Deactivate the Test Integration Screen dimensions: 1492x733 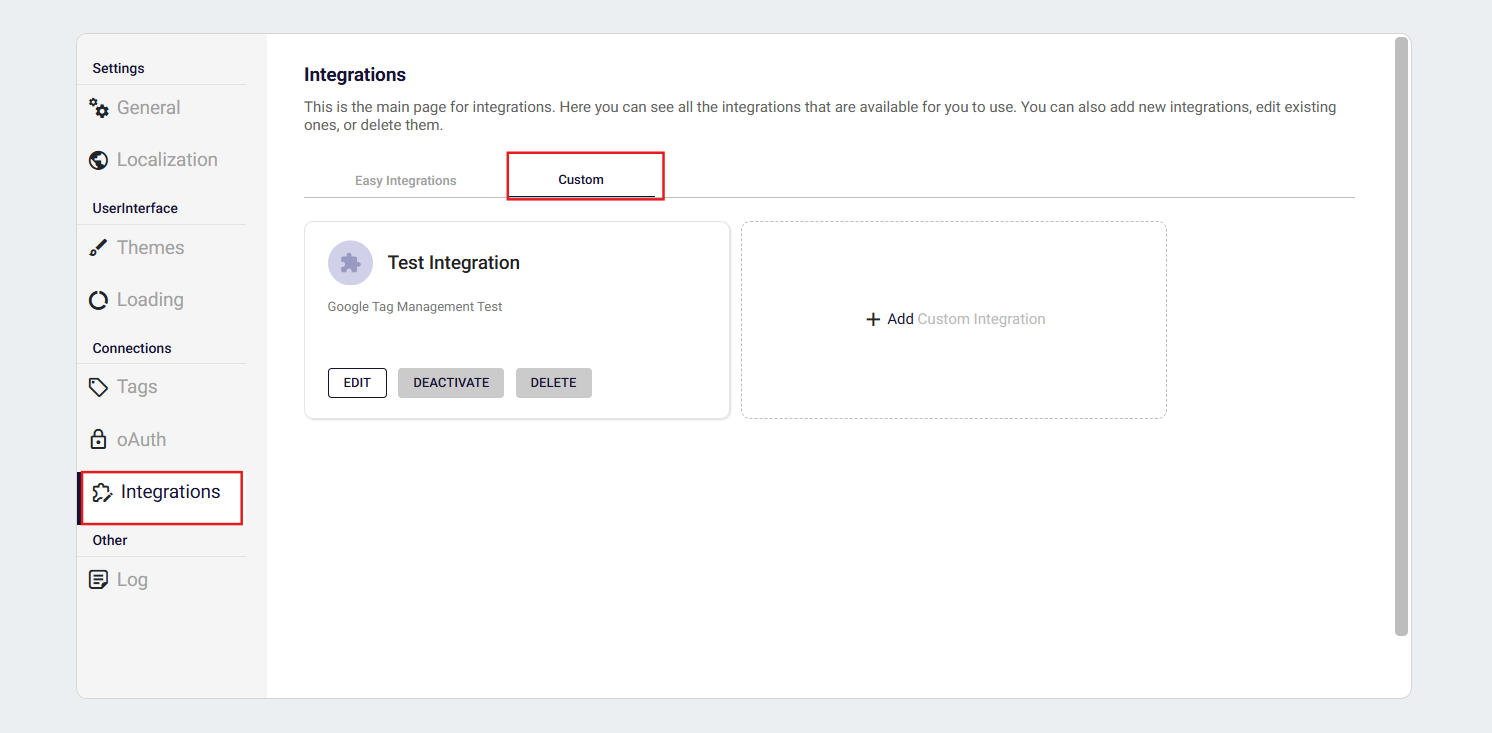coord(451,383)
